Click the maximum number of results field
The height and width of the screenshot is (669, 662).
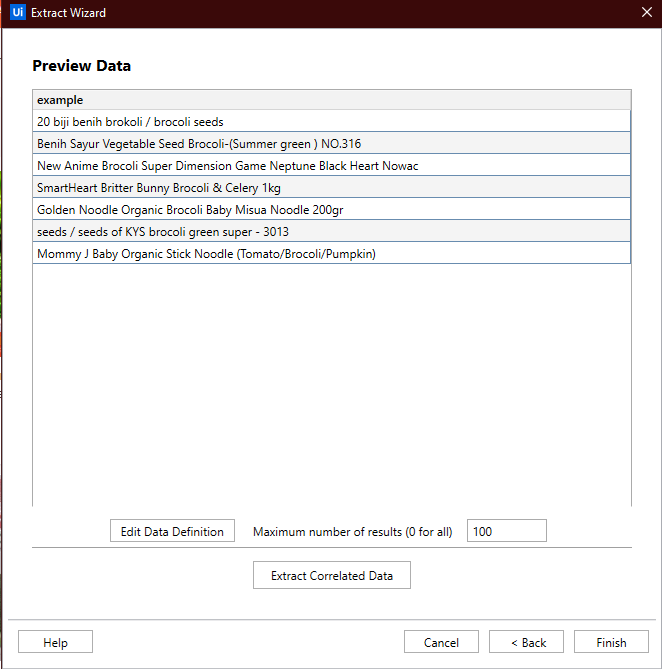pos(507,531)
